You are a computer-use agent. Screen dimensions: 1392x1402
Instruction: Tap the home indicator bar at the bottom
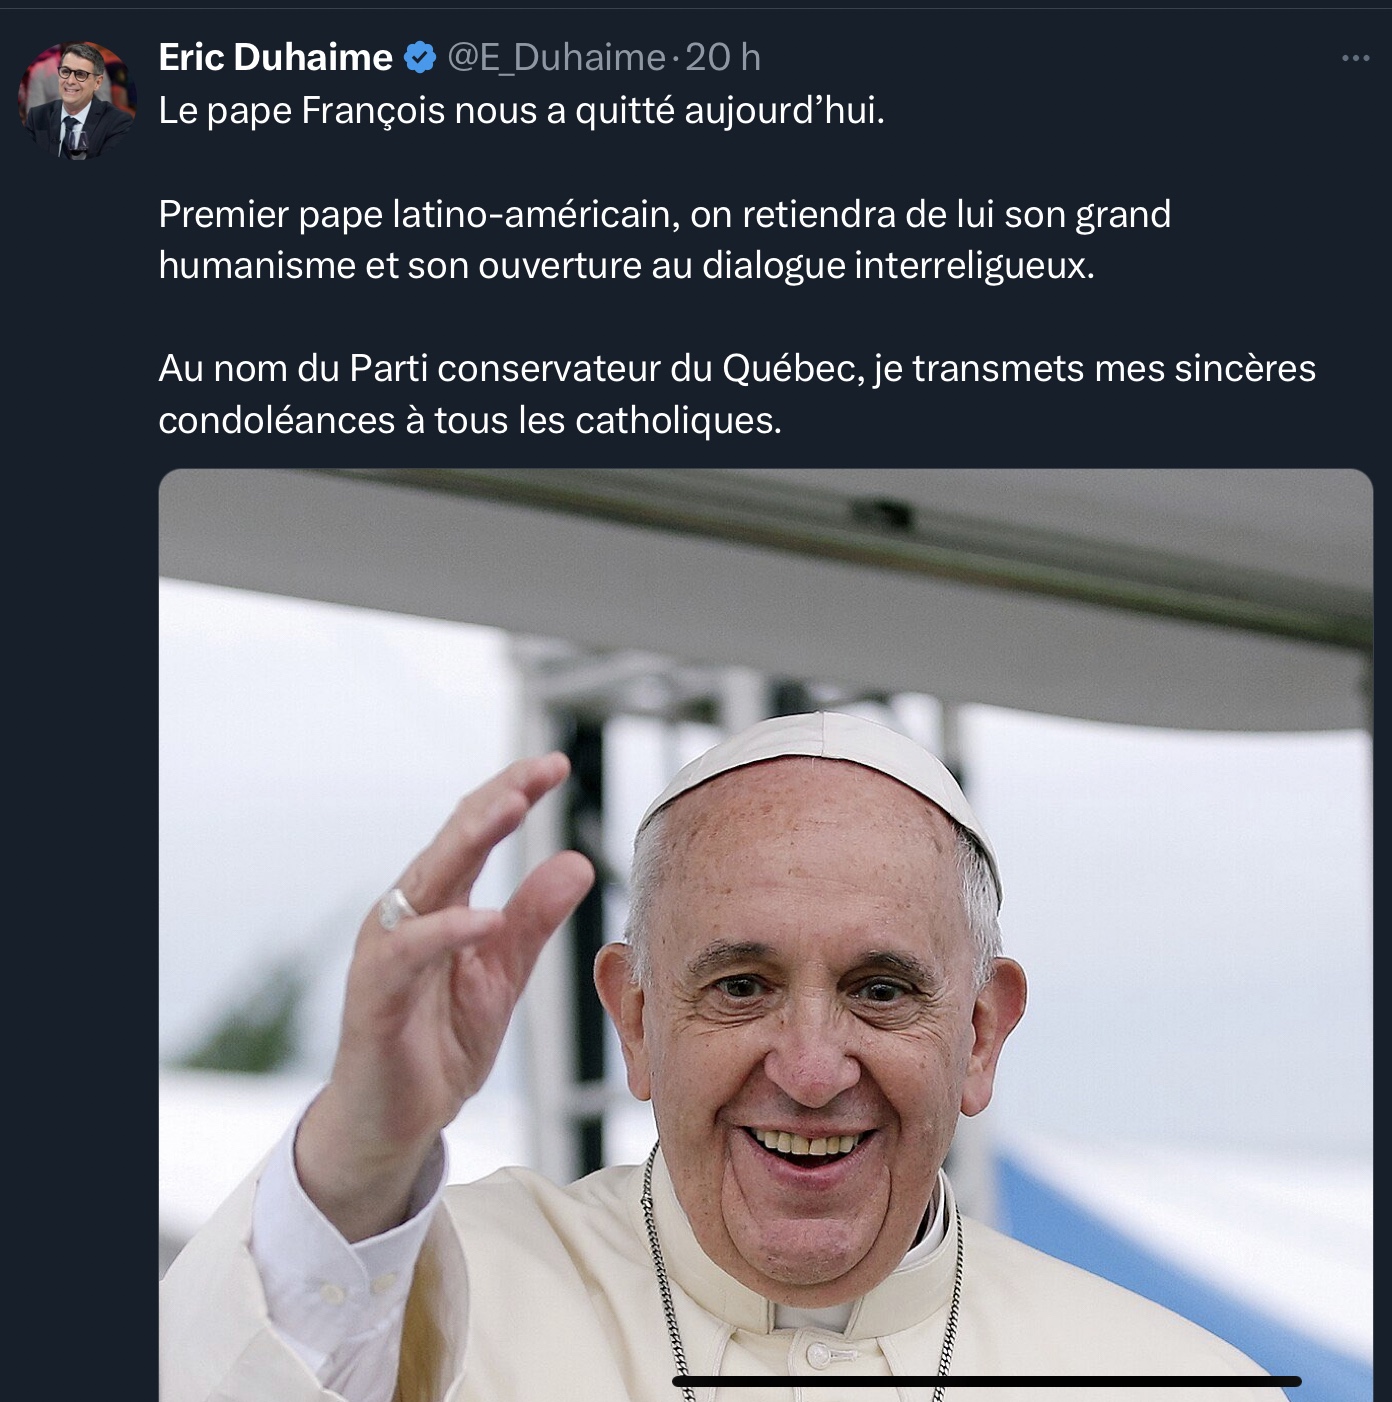[x=986, y=1381]
